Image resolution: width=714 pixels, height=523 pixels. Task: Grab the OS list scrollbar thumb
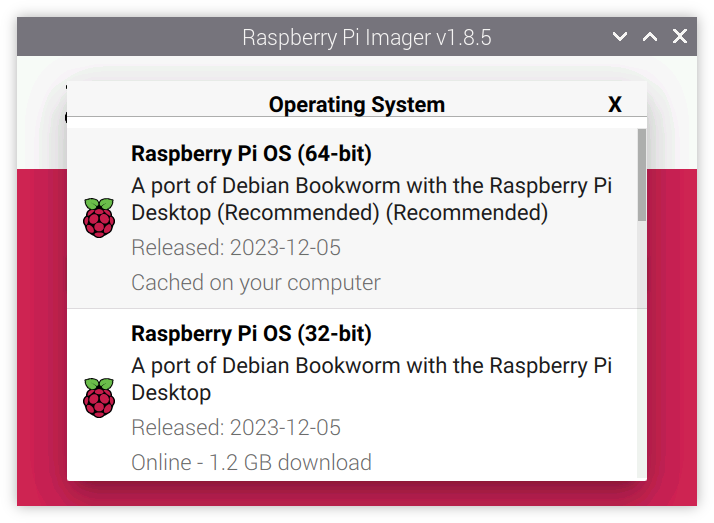point(641,175)
